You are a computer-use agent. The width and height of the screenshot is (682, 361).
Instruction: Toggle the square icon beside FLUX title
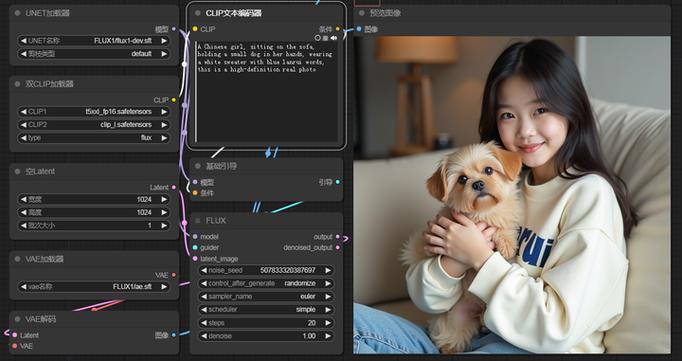click(x=198, y=221)
